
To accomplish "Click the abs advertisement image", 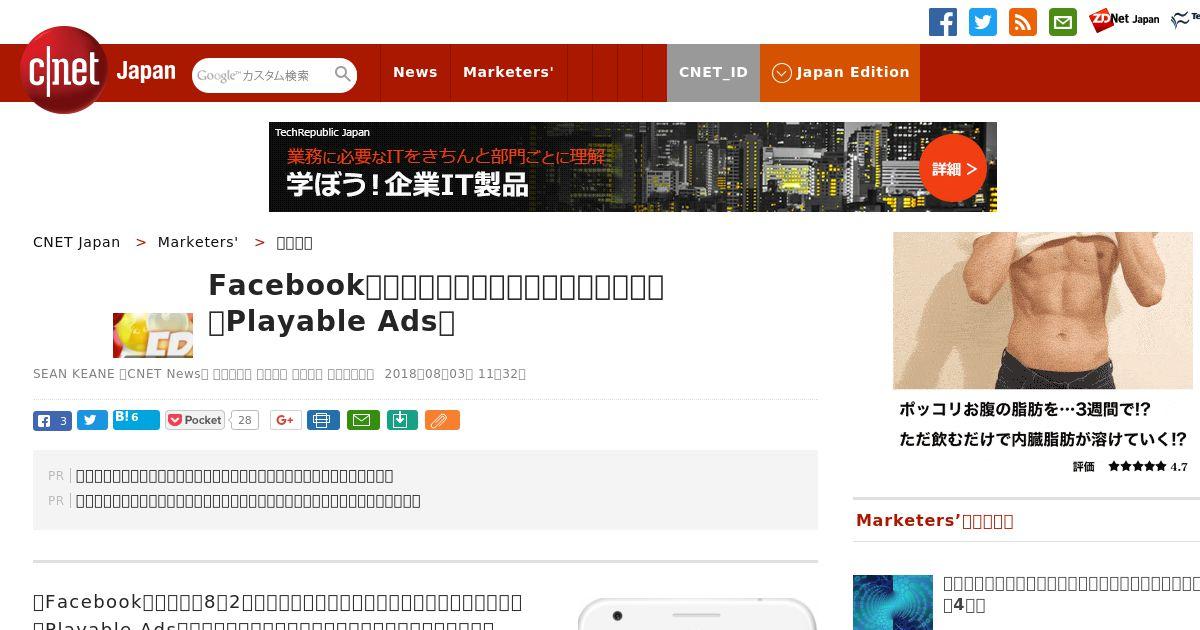I will pyautogui.click(x=1043, y=310).
